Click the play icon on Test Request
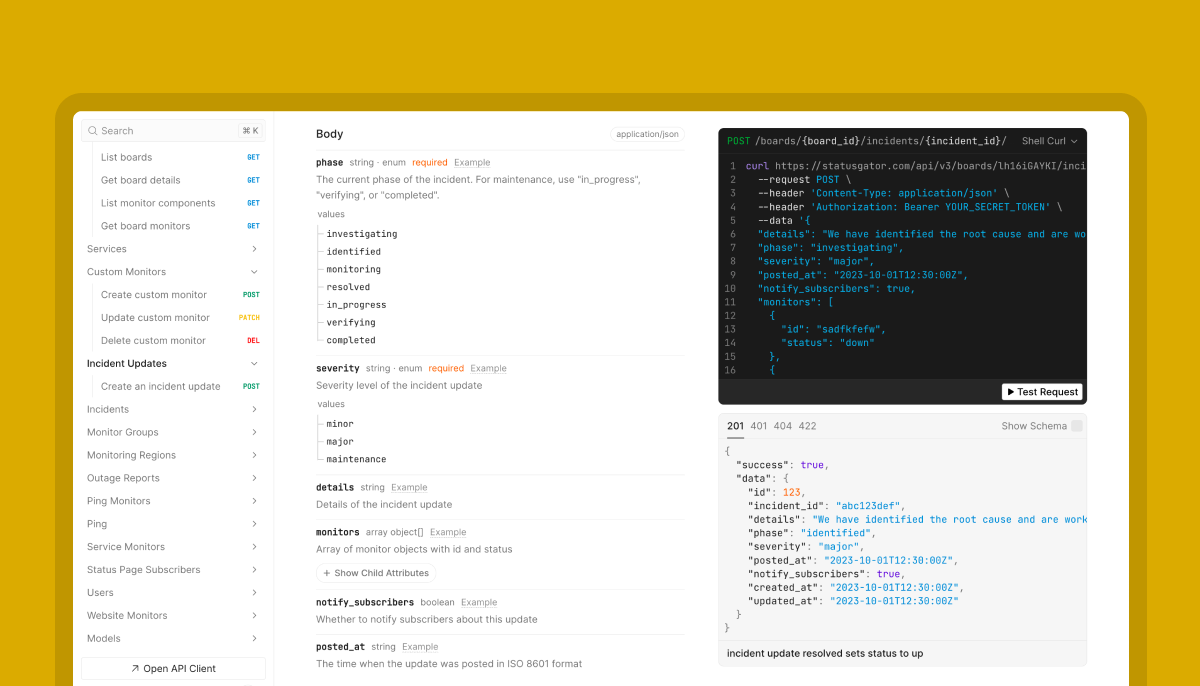1200x686 pixels. (x=1010, y=392)
